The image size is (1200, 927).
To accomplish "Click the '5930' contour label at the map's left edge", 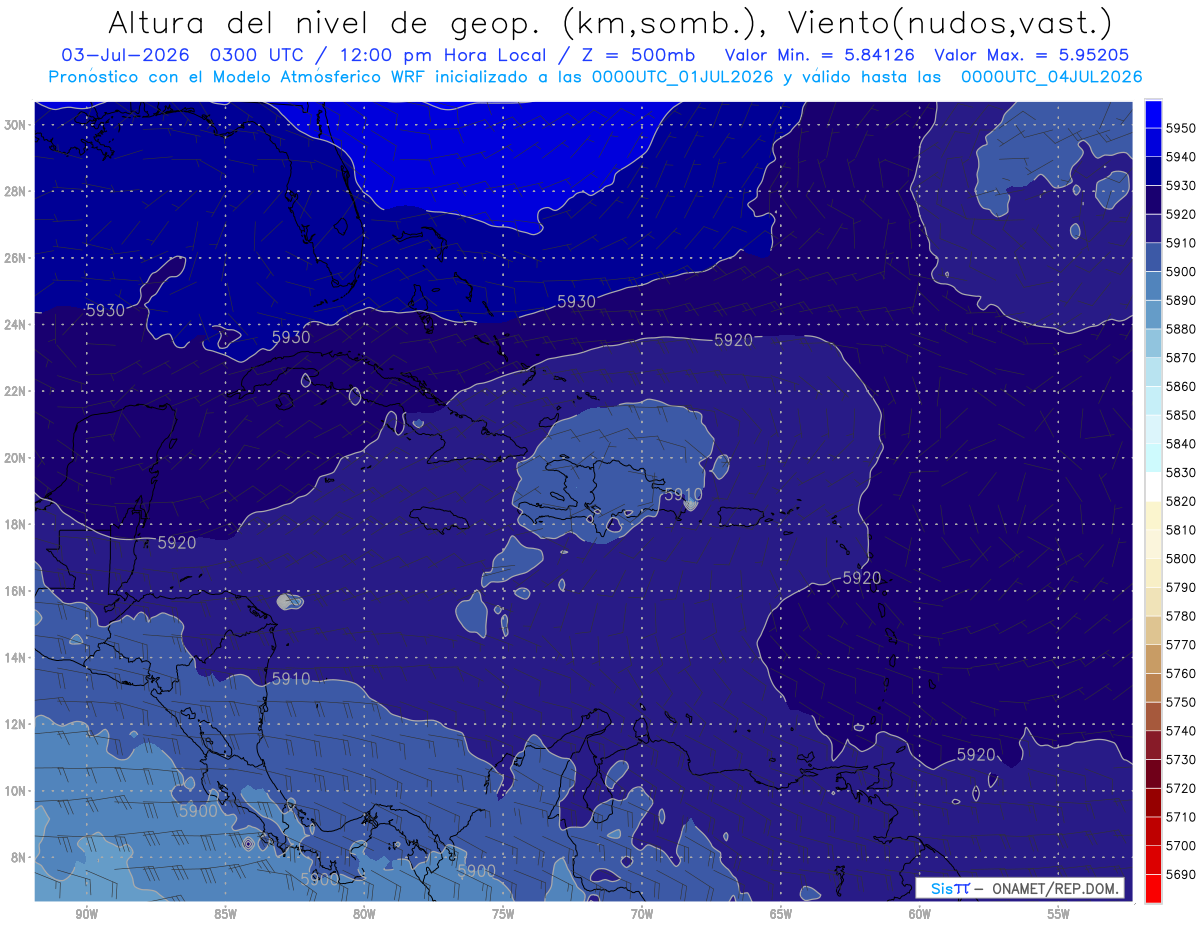I will coord(105,311).
